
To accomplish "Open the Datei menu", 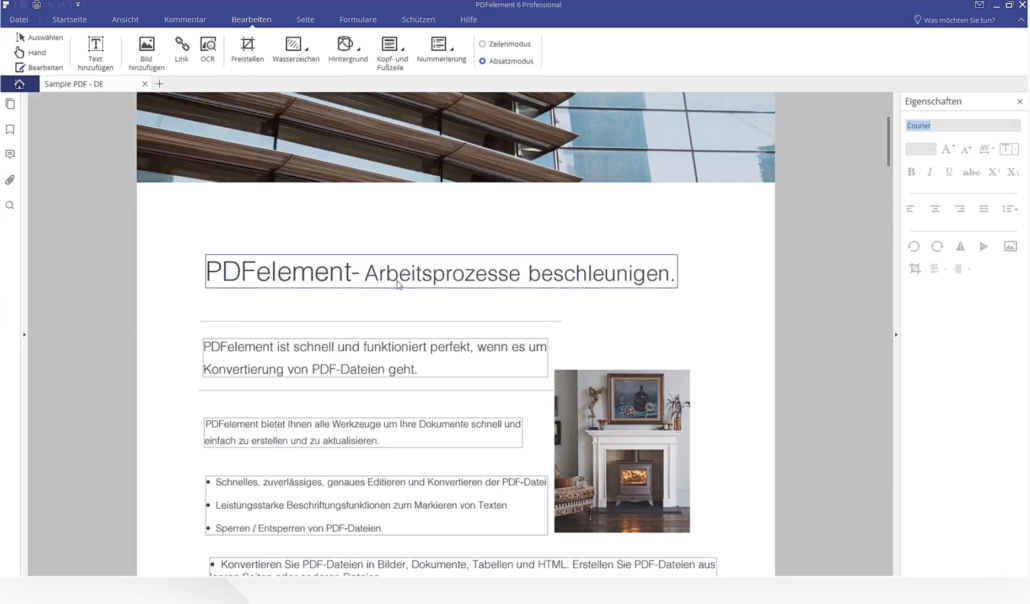I will [x=19, y=20].
